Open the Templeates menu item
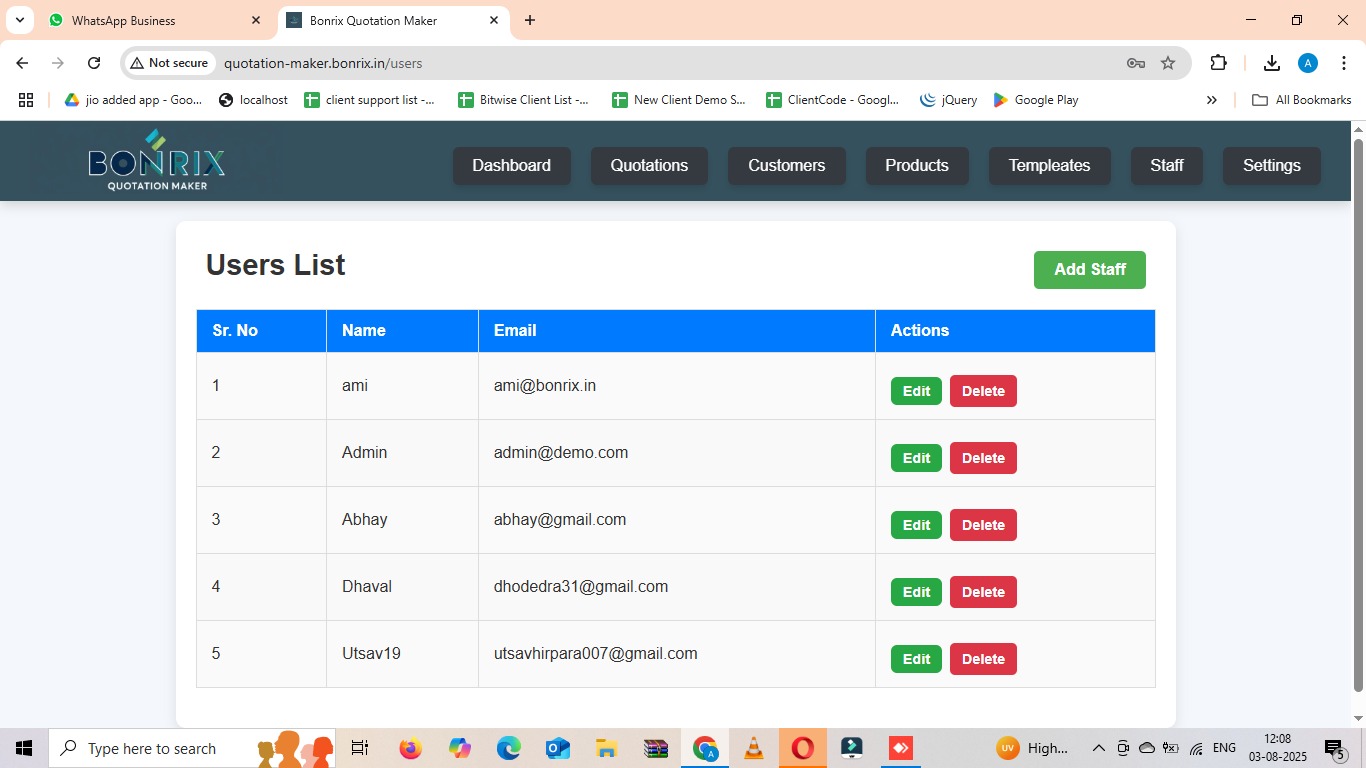1366x768 pixels. coord(1050,166)
